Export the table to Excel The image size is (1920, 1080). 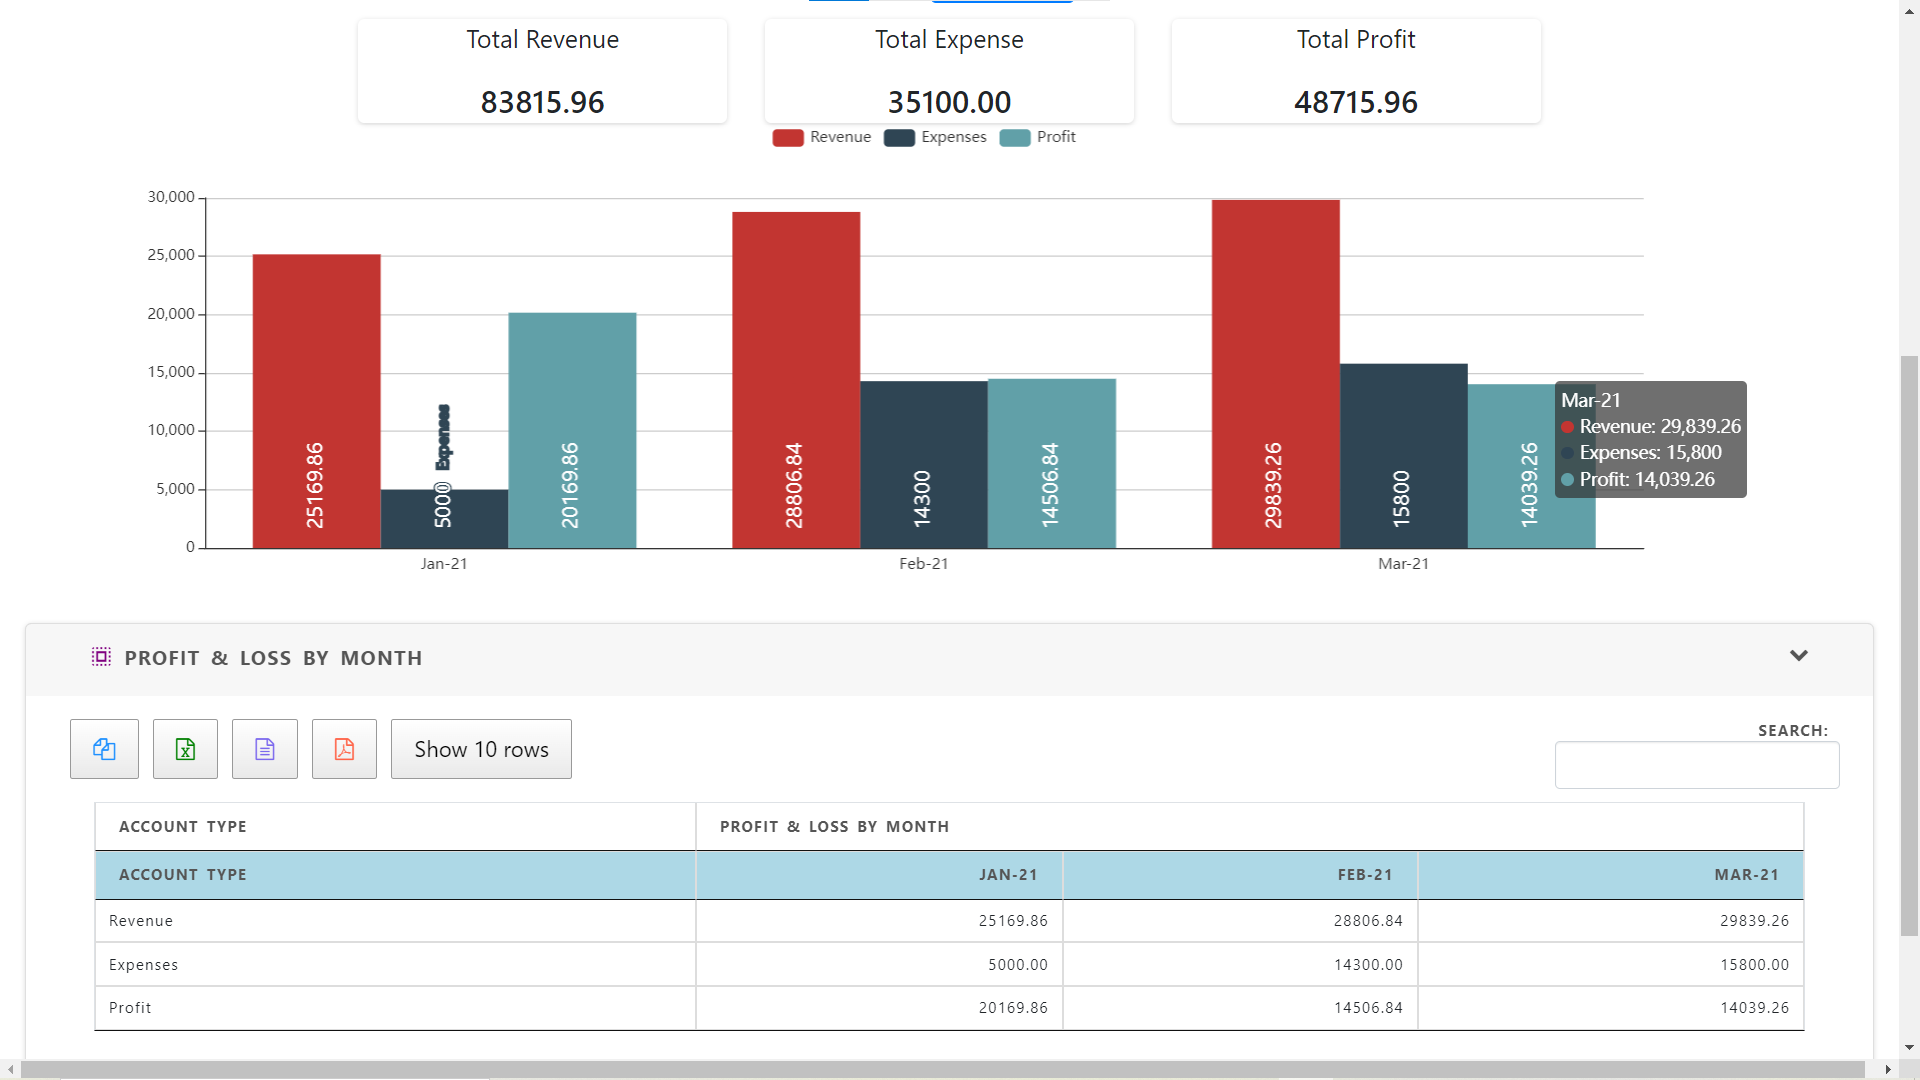[x=184, y=748]
